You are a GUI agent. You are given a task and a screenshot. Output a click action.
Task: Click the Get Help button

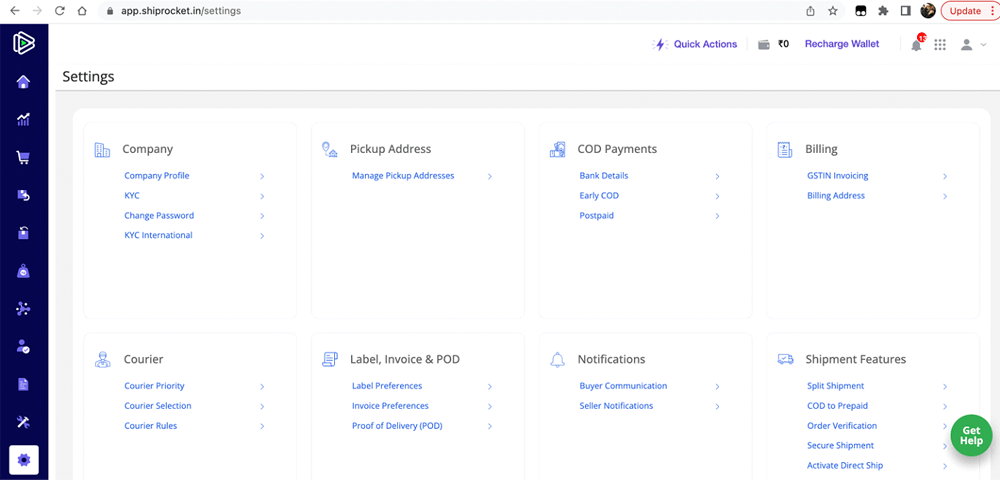tap(971, 436)
